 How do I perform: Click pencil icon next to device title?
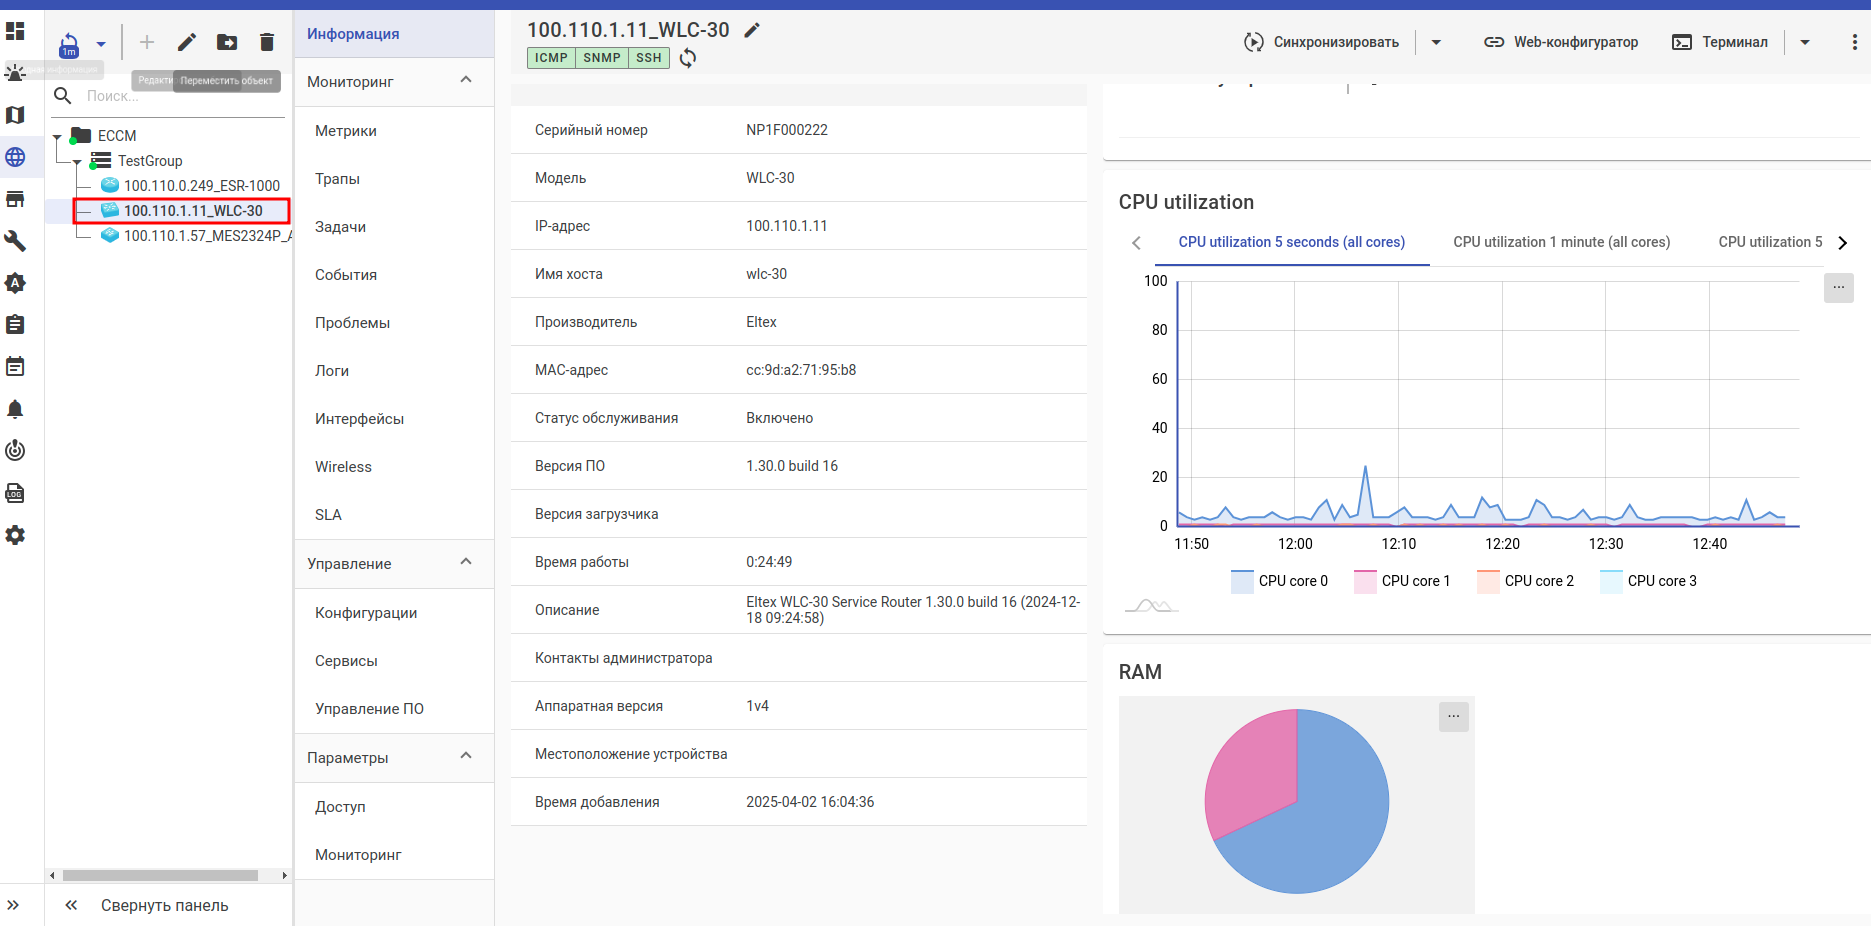point(752,30)
